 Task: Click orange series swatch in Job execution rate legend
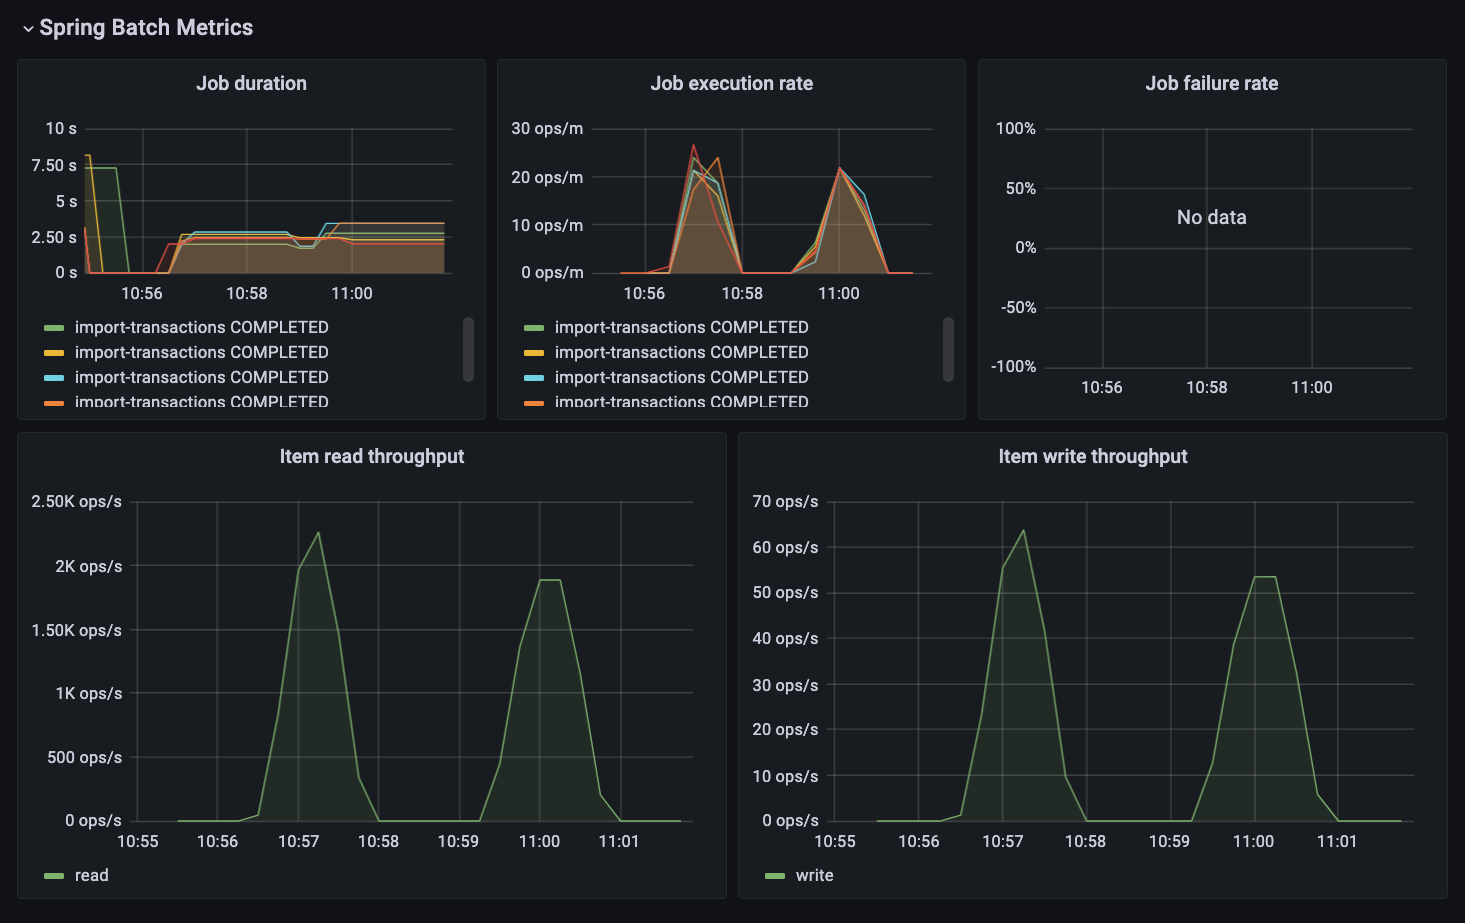(534, 403)
